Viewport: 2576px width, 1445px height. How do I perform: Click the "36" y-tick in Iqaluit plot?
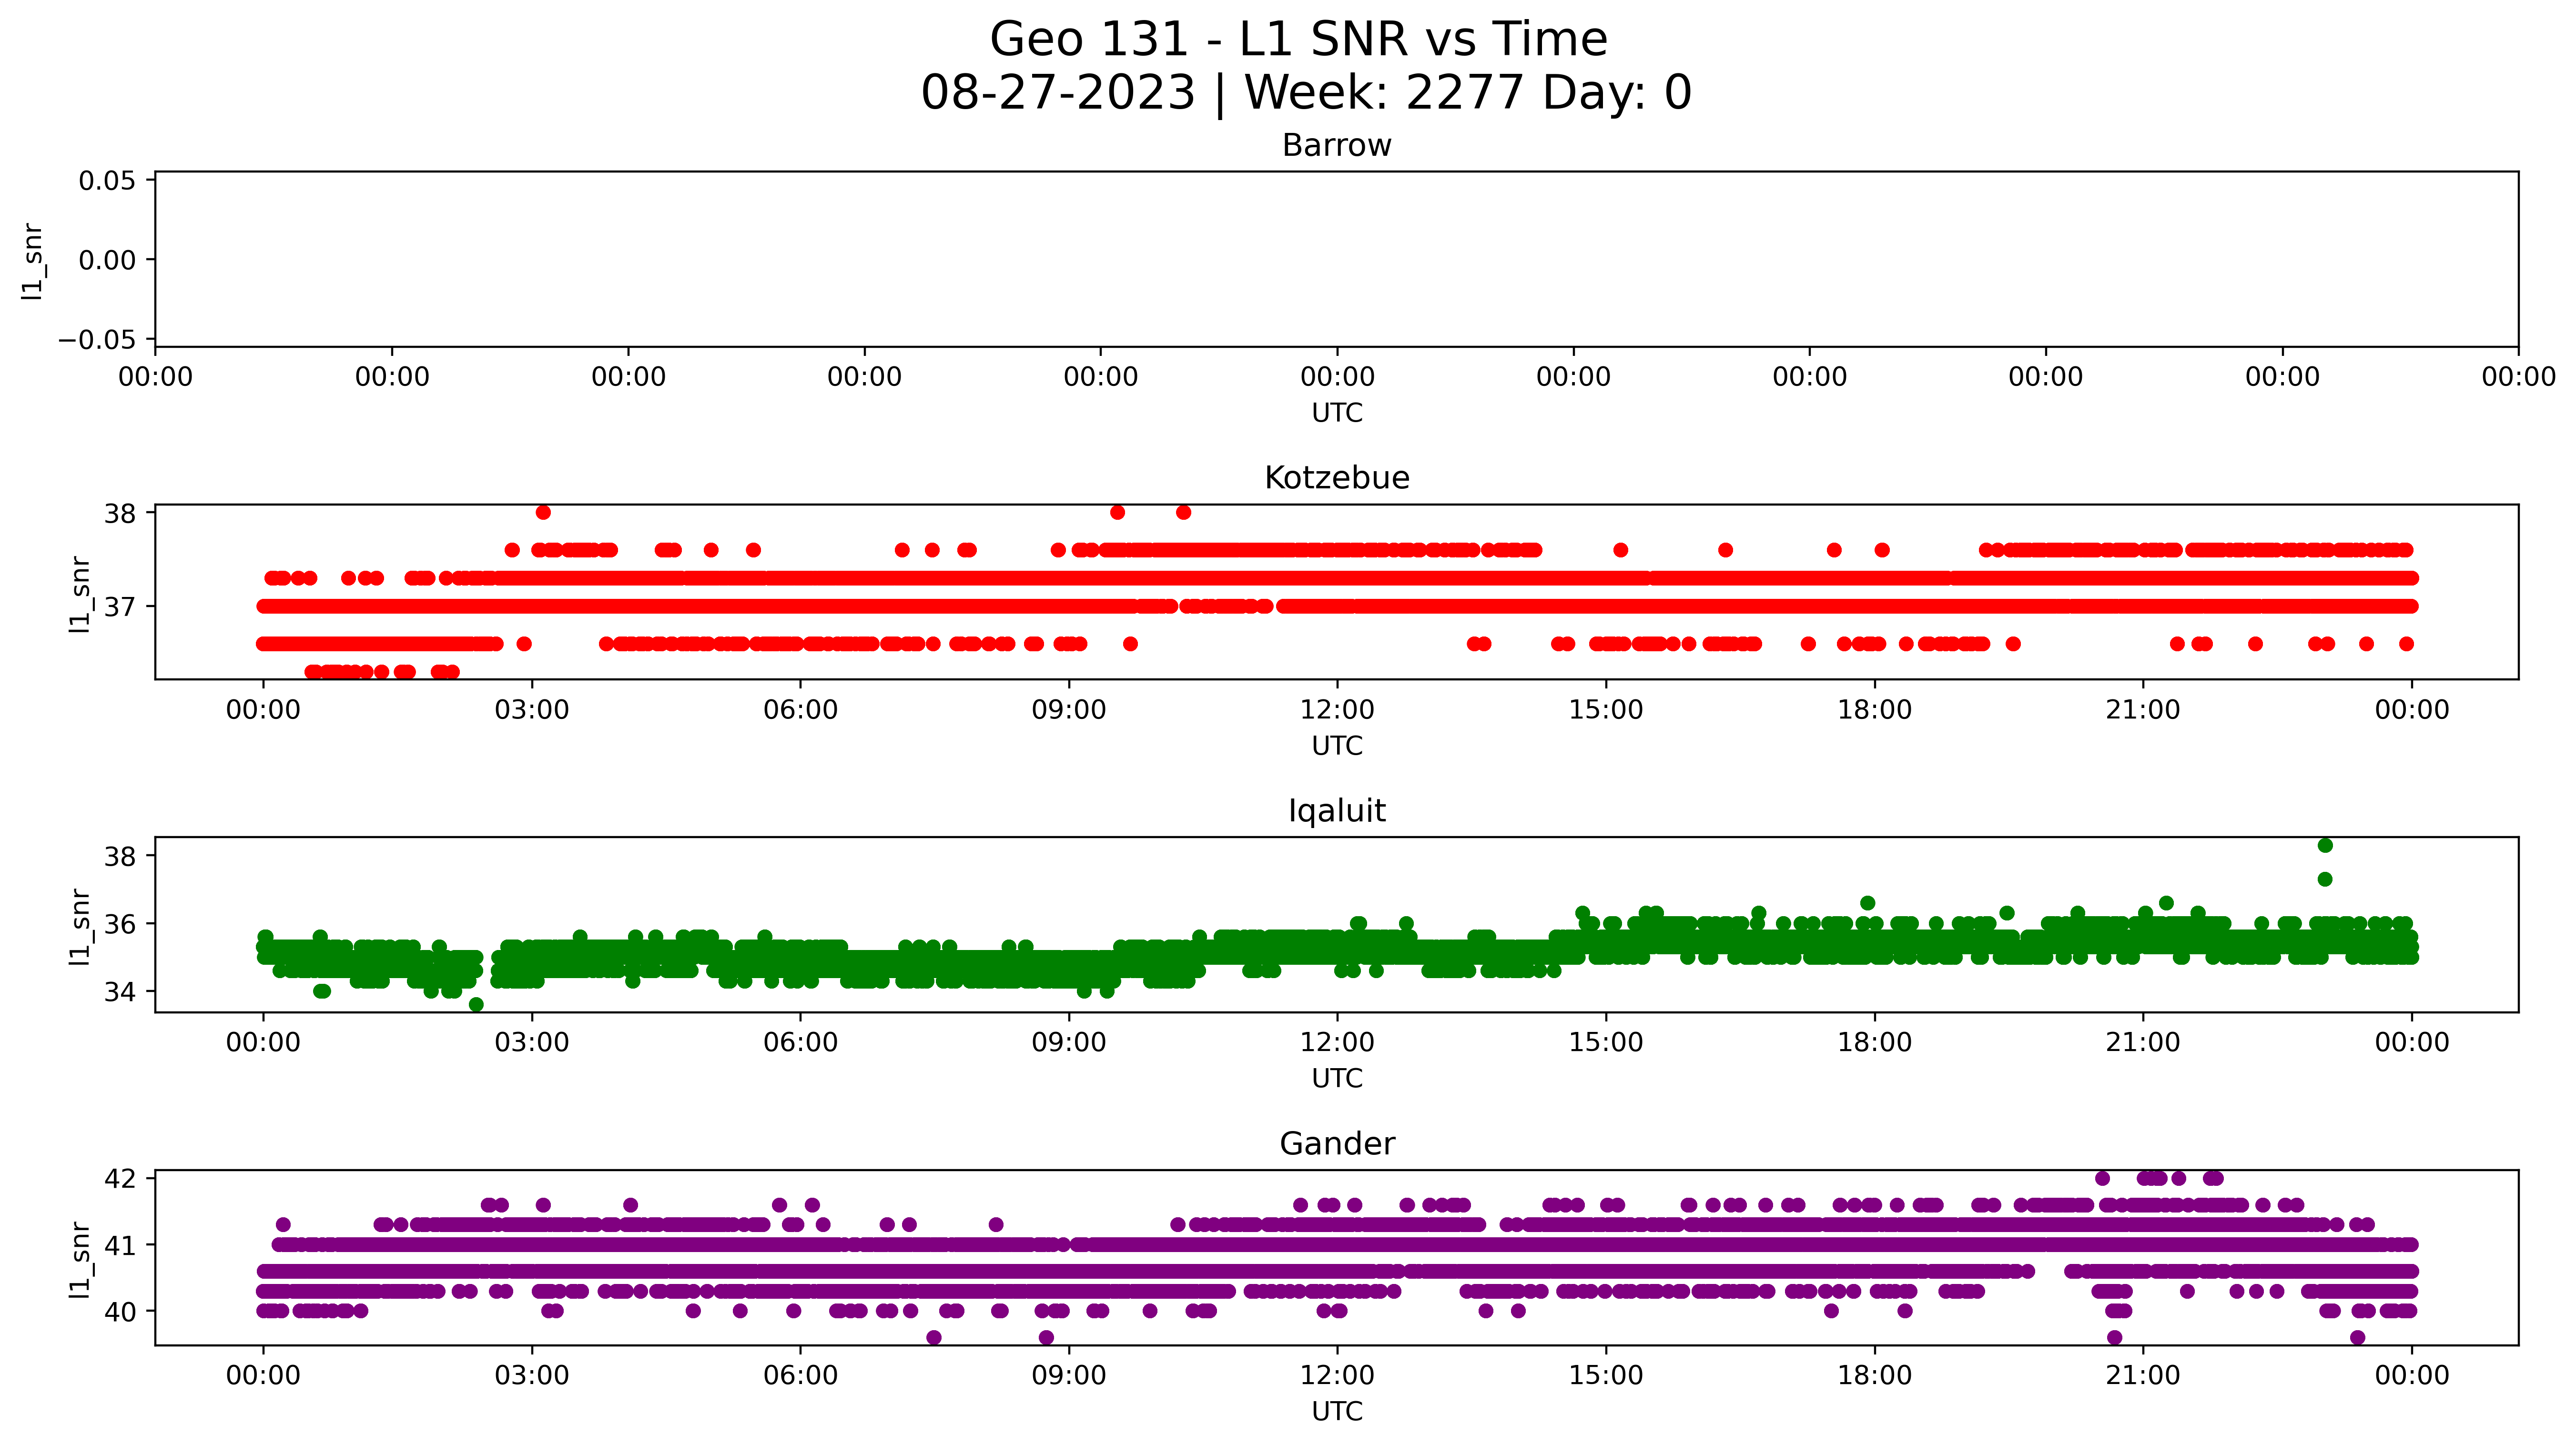pos(120,924)
